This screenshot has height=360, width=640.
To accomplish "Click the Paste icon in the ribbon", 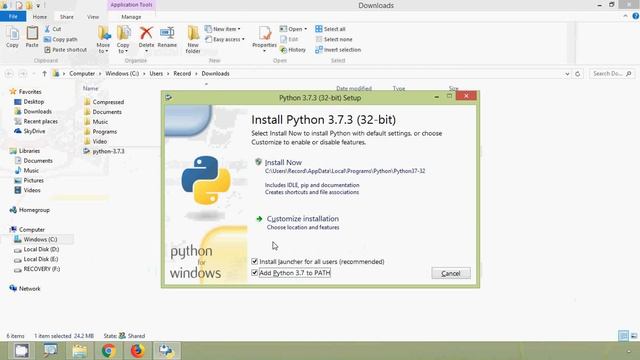I will (x=32, y=37).
